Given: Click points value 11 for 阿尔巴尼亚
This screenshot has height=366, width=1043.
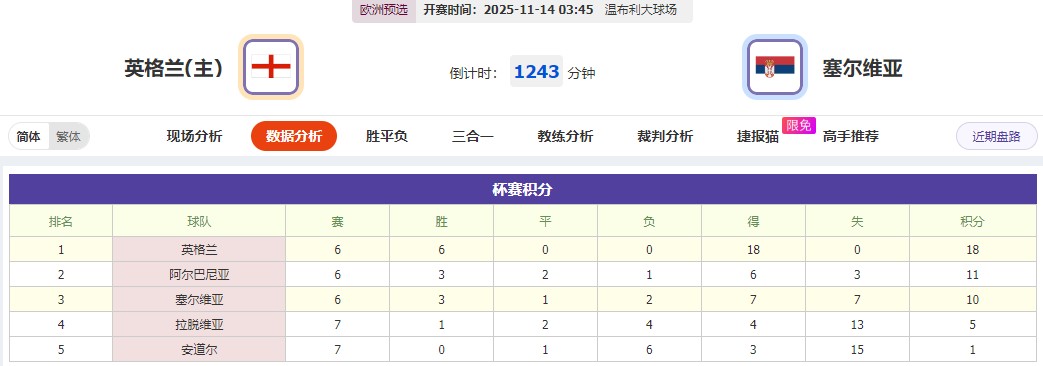Looking at the screenshot, I should 973,275.
